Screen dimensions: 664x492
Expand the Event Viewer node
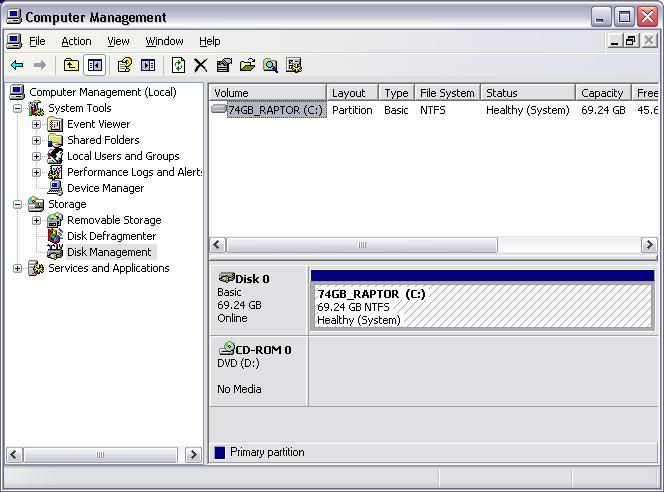point(36,124)
